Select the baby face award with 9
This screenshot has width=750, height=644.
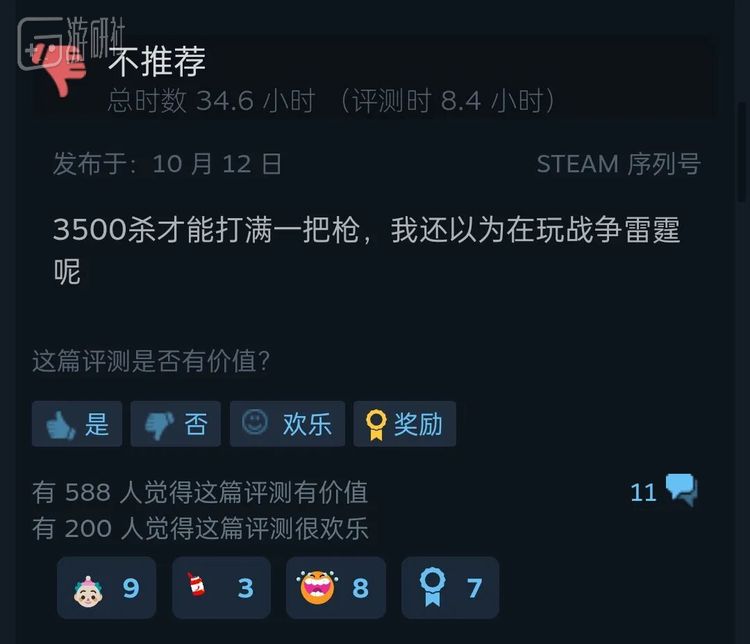tap(106, 588)
